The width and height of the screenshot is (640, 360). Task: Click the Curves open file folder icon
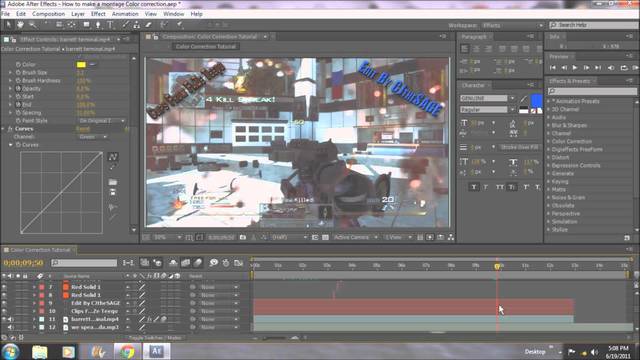coord(113,182)
